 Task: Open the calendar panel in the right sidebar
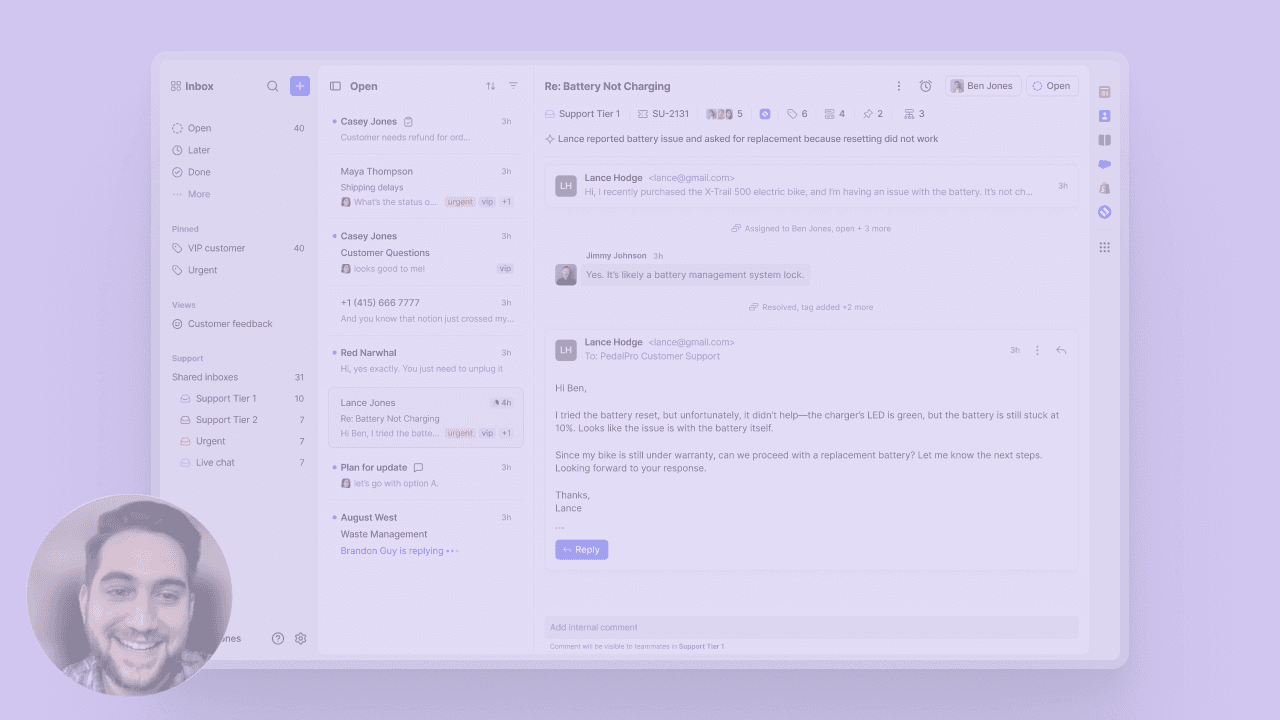coord(1104,91)
